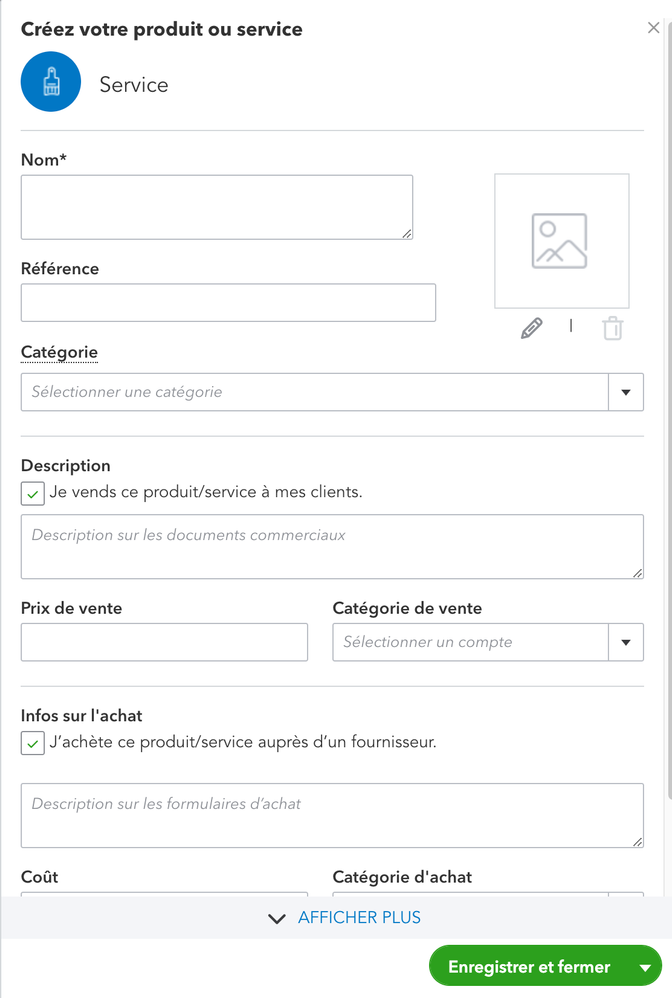Open Enregistrer et fermer split arrow
This screenshot has width=672, height=998.
click(645, 967)
